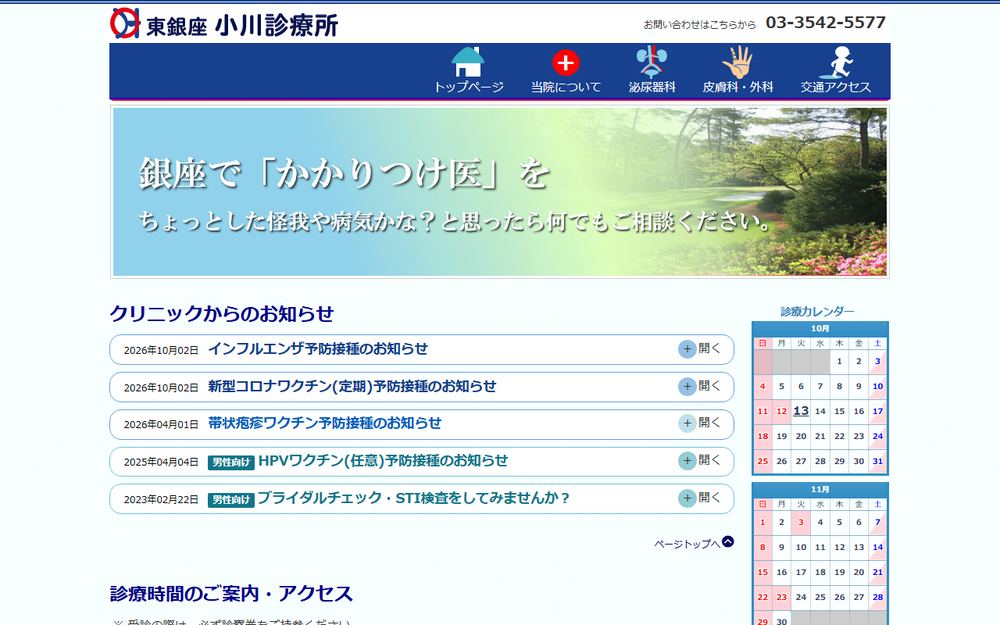This screenshot has height=625, width=1000.
Task: Click the 診療時間のご案内・アクセス heading
Action: click(231, 594)
